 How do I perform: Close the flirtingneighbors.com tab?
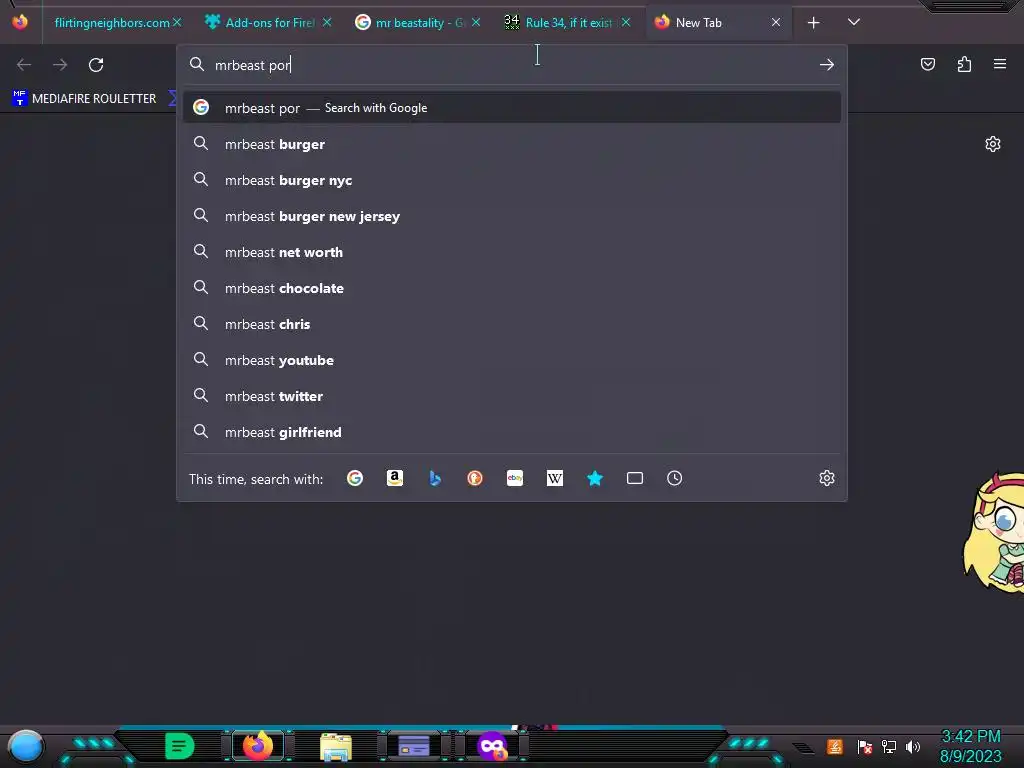177,22
